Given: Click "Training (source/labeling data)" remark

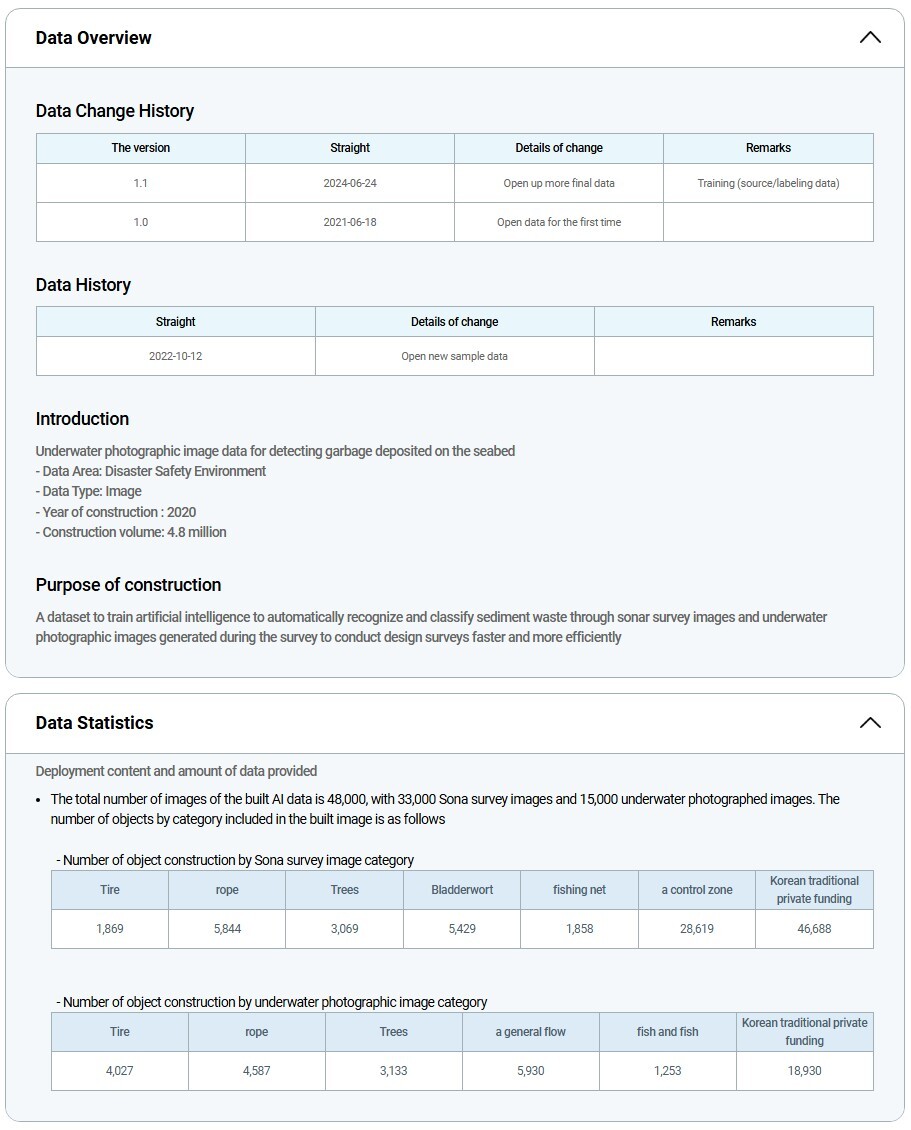Looking at the screenshot, I should pyautogui.click(x=768, y=183).
